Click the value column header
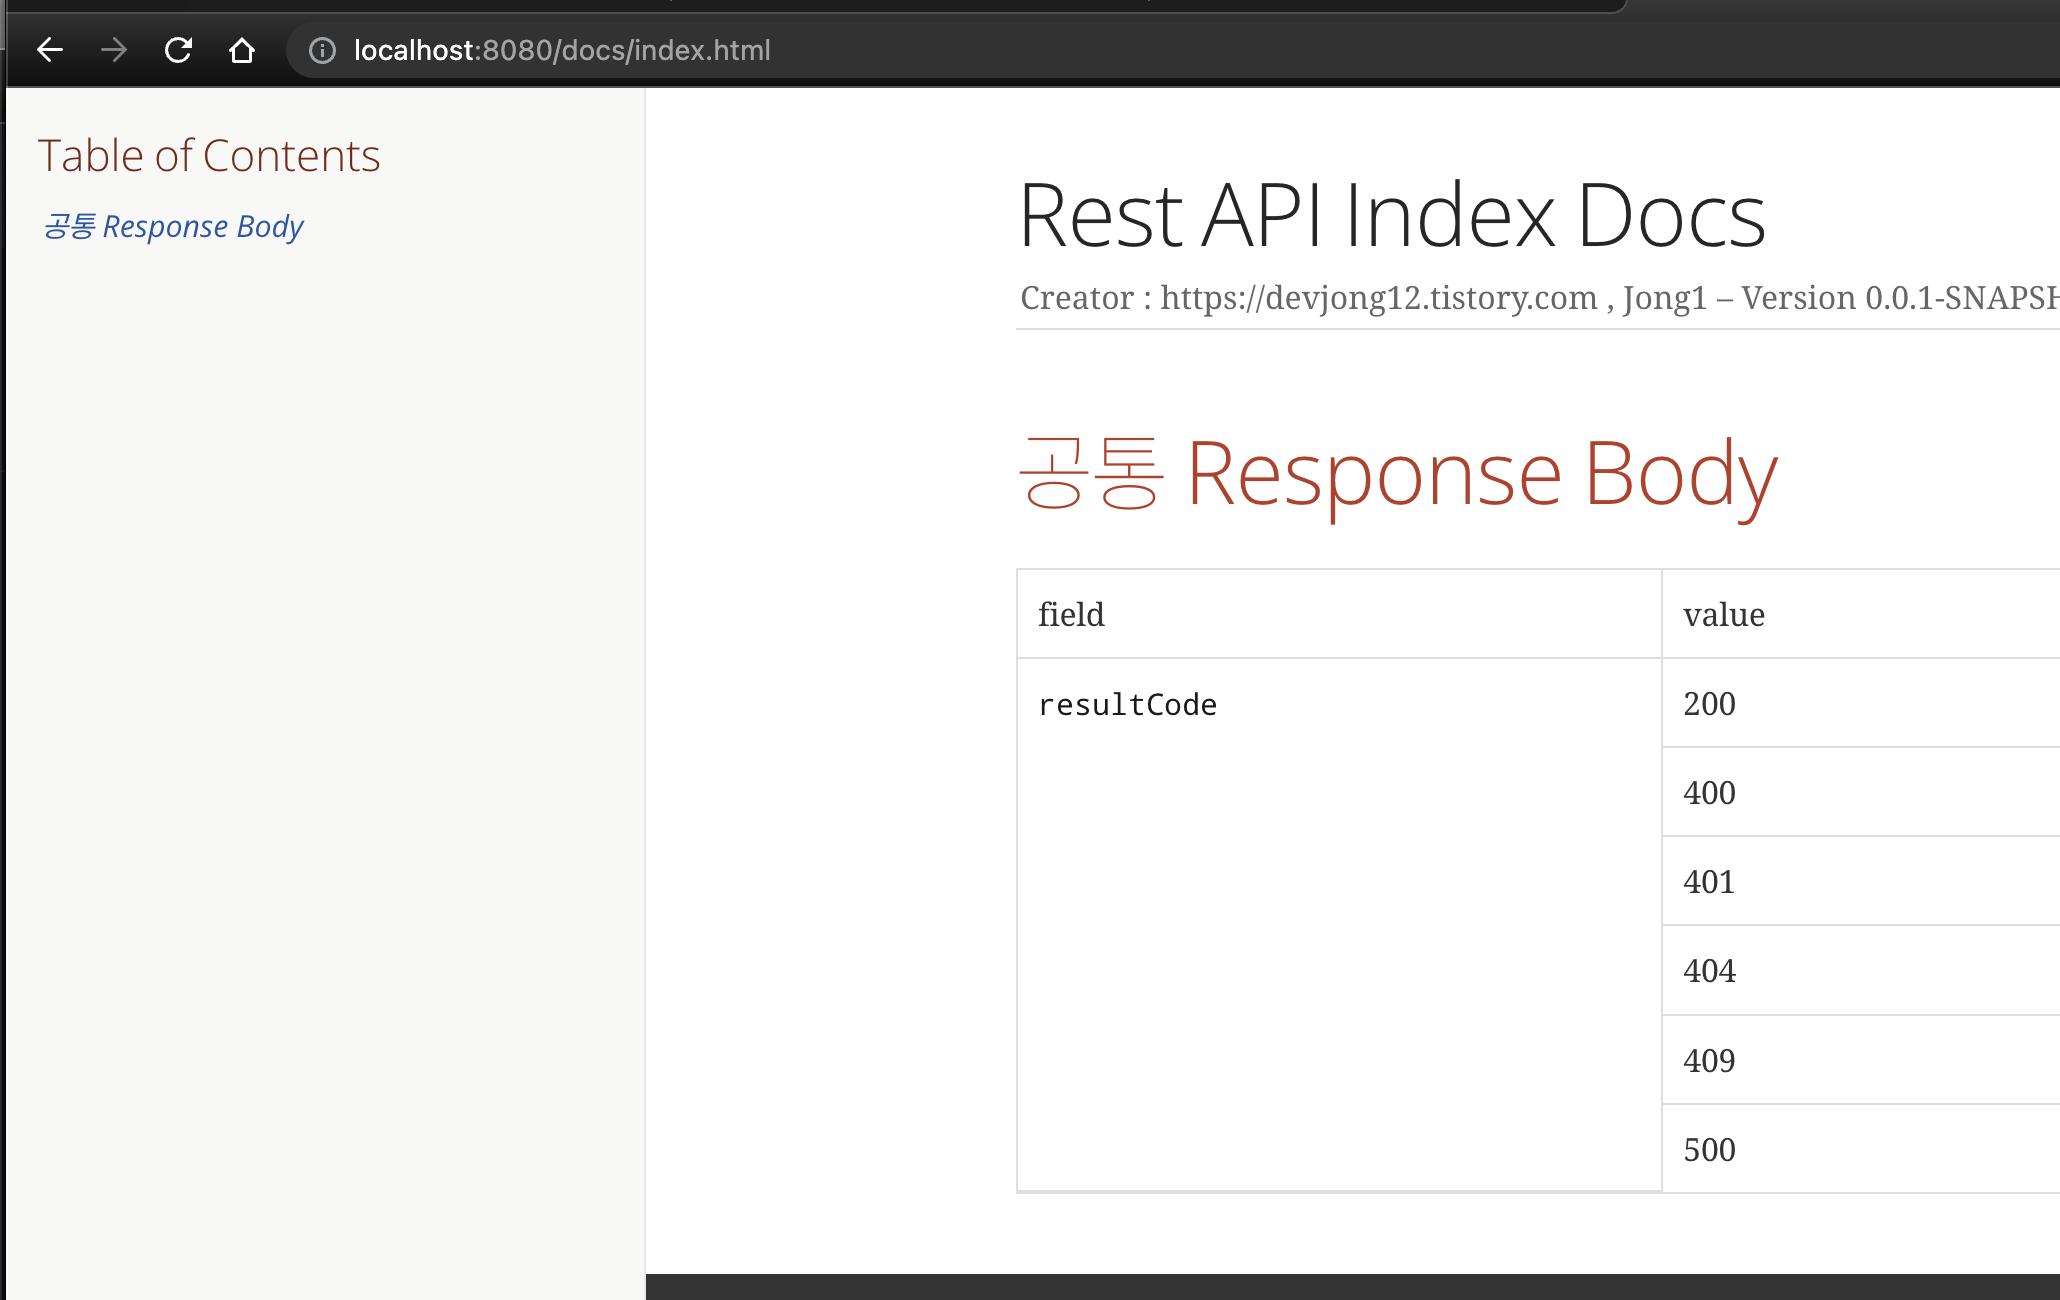Screen dimensions: 2060x1300 [1724, 614]
